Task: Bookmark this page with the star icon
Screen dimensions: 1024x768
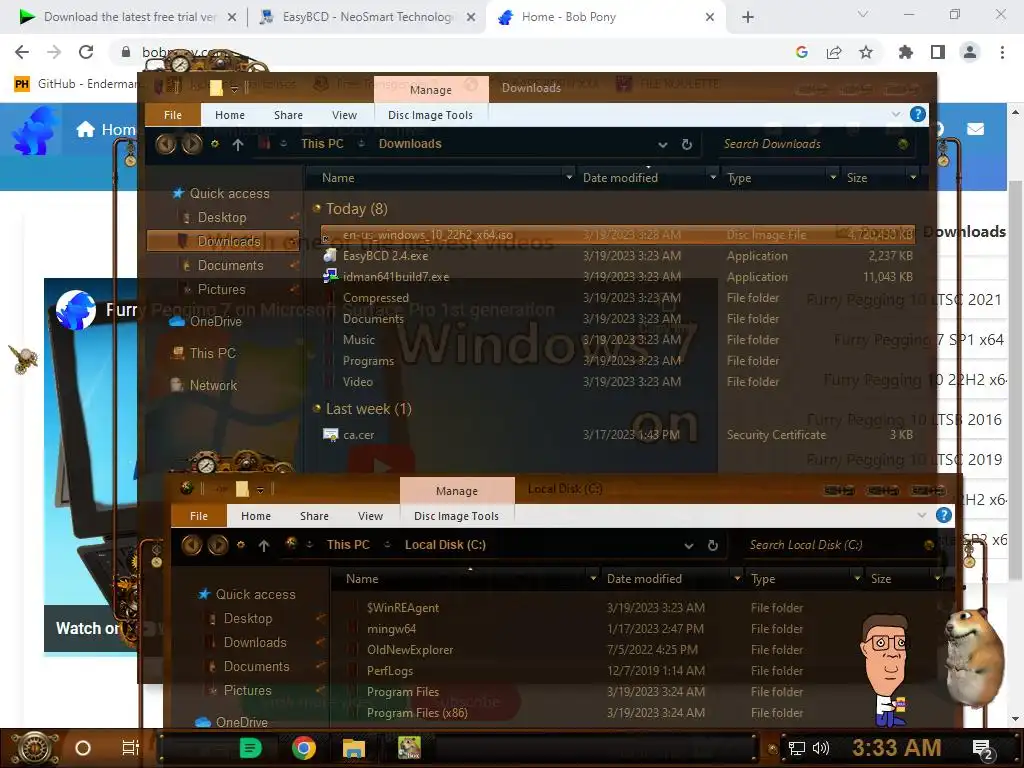Action: (866, 52)
